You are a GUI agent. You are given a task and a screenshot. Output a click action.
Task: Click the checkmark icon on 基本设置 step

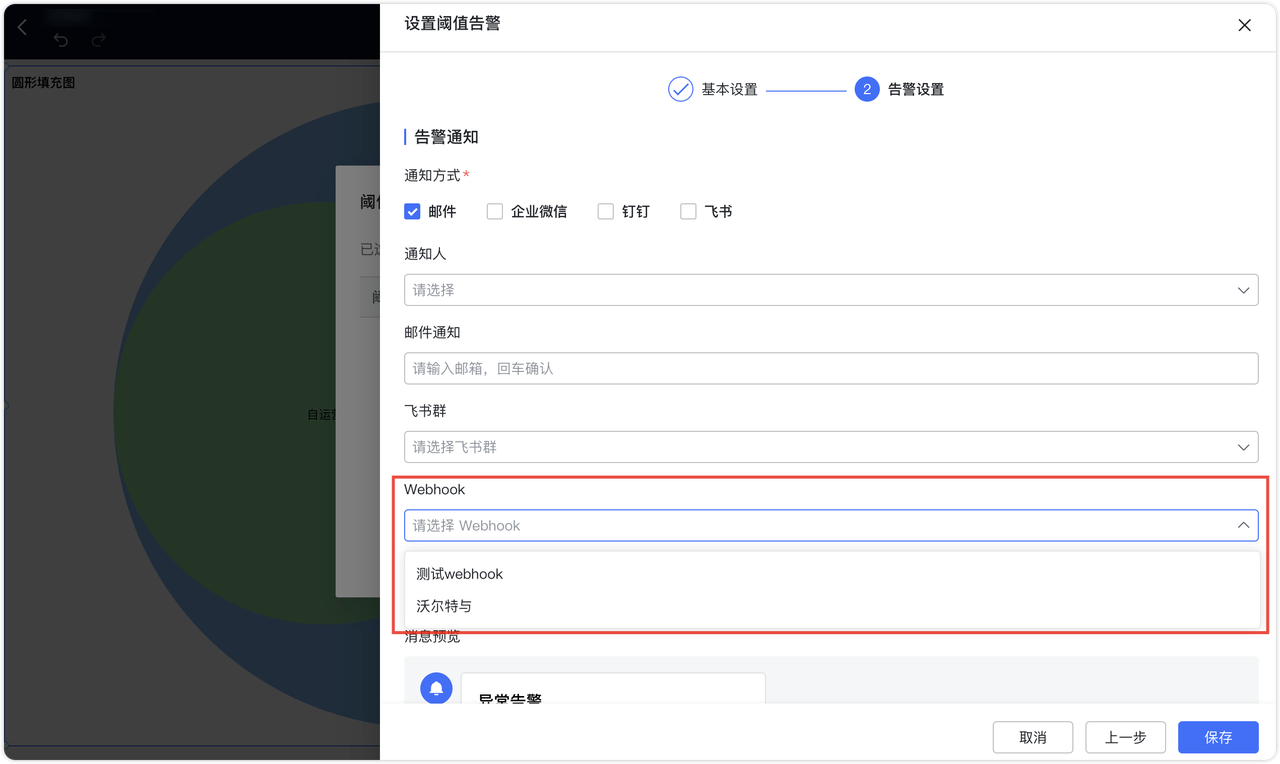(x=680, y=88)
